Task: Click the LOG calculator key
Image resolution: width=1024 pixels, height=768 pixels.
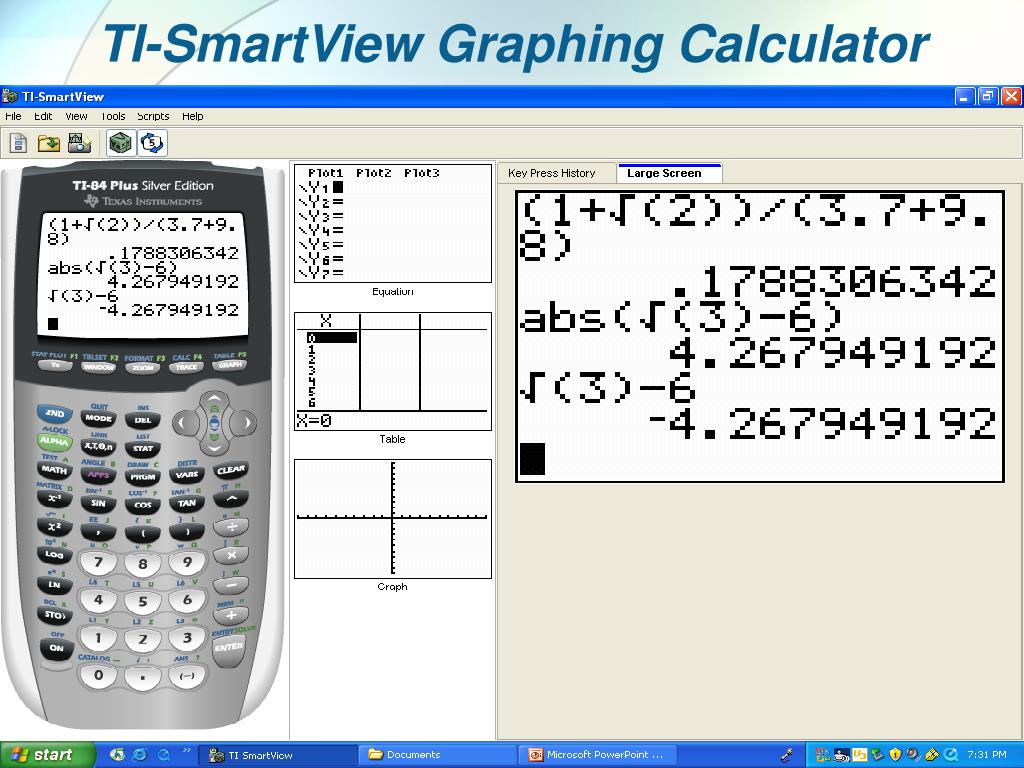Action: (x=55, y=555)
